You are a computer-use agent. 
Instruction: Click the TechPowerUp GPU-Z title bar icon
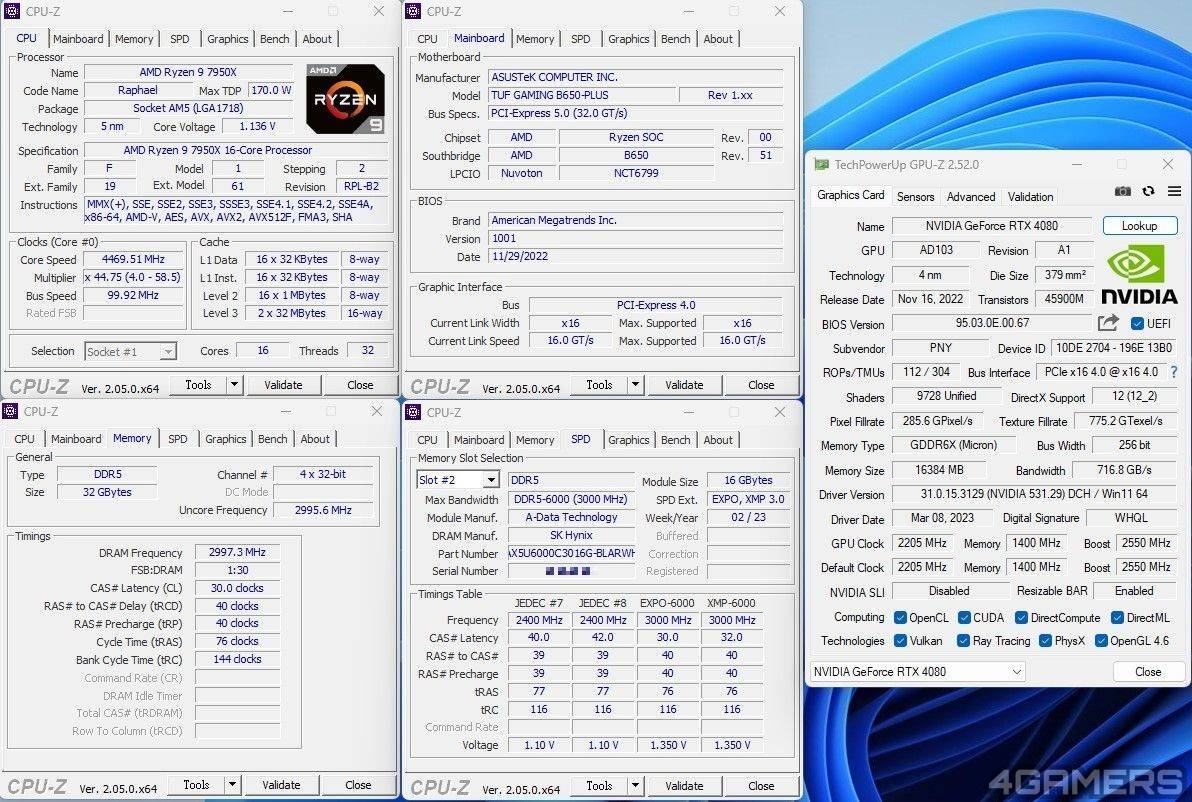[x=821, y=165]
